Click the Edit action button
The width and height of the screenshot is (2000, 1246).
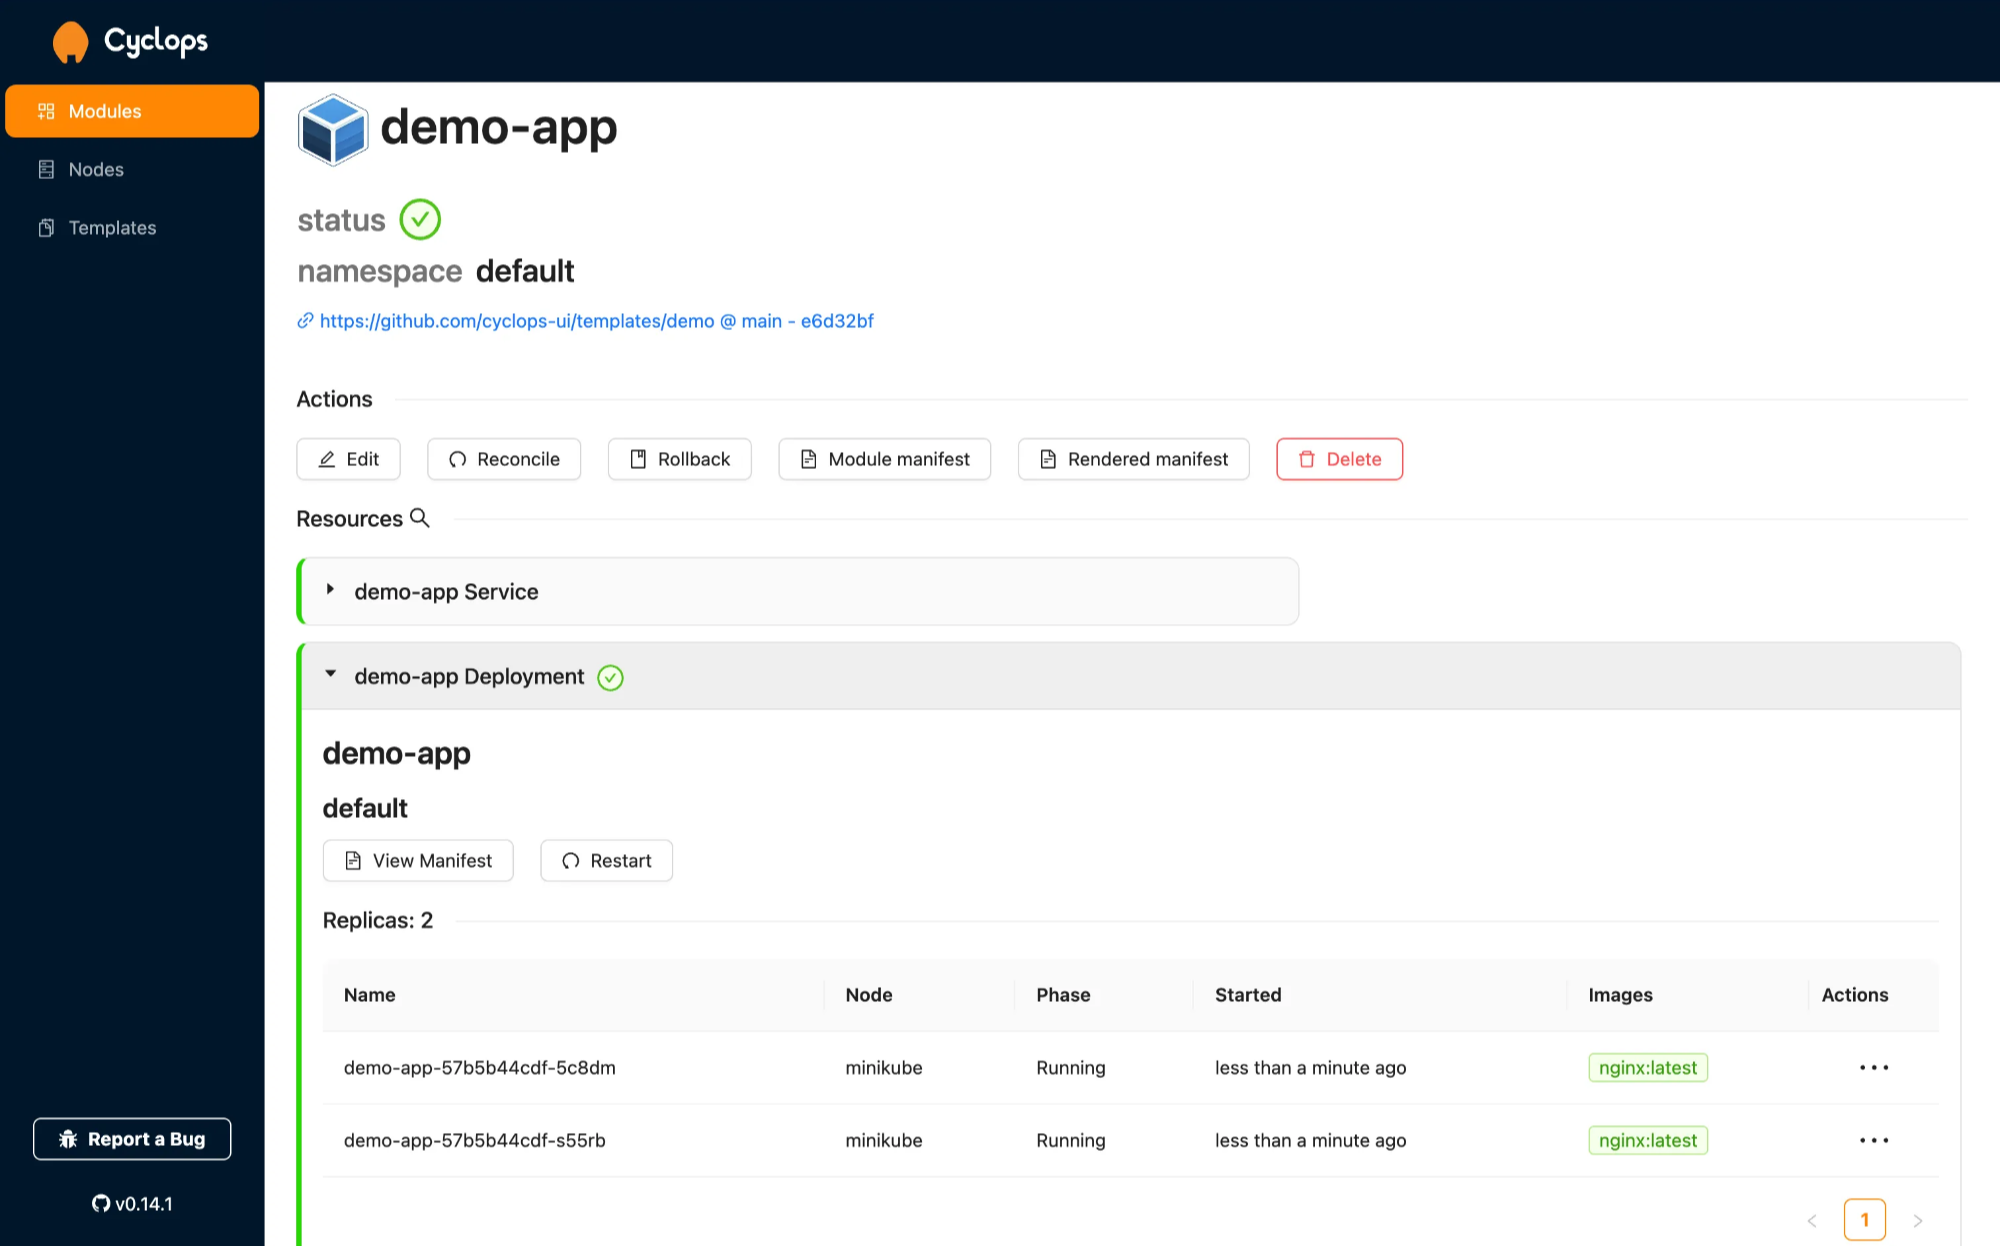(x=347, y=459)
